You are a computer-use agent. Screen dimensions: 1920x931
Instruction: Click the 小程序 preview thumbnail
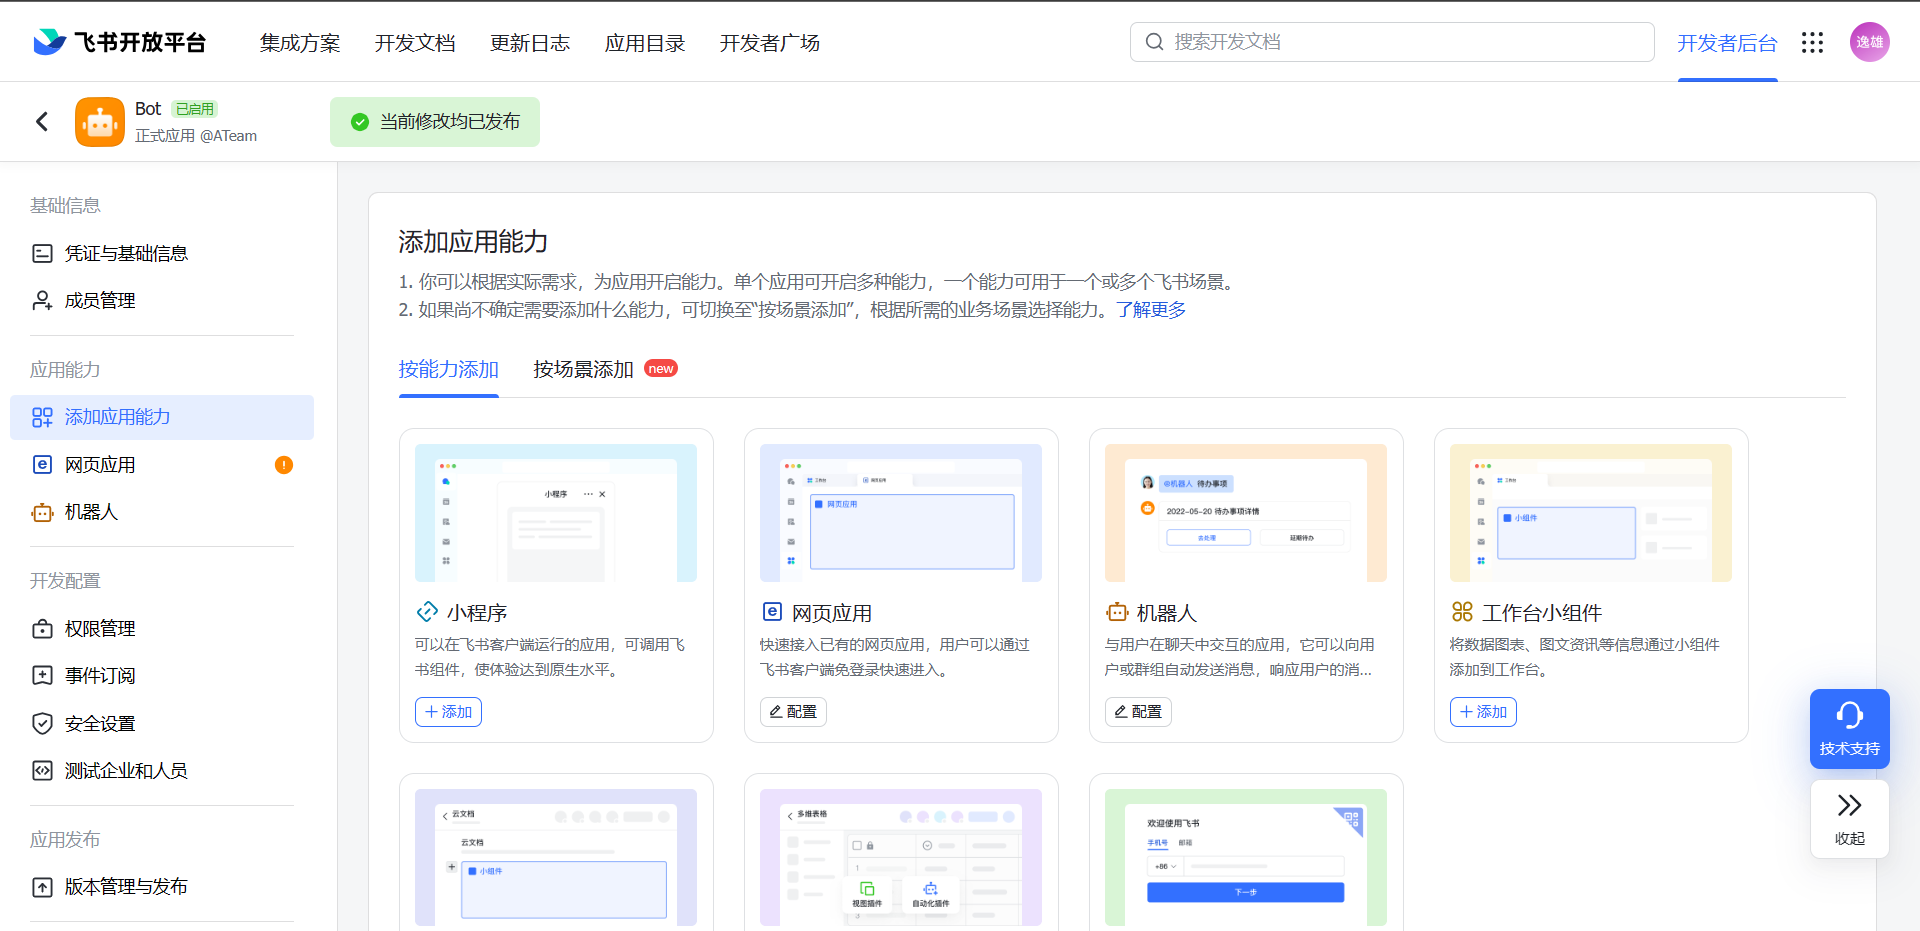556,513
